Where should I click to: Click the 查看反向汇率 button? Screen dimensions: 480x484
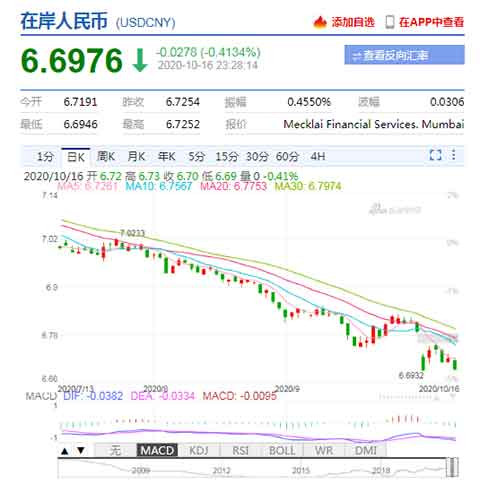[x=404, y=55]
